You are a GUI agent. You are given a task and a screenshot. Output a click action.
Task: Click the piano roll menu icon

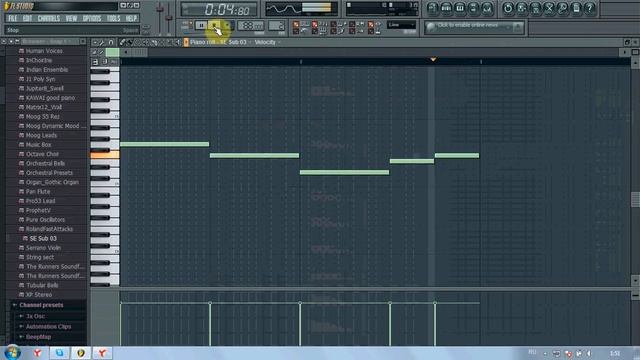[95, 42]
